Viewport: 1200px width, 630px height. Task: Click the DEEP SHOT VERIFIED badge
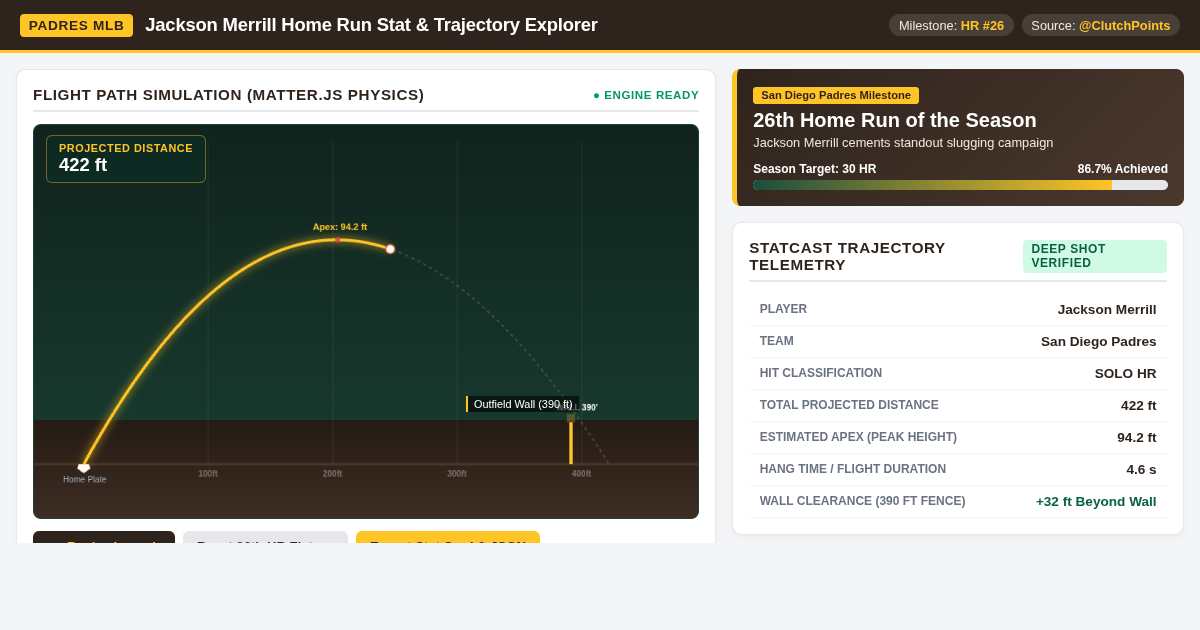pos(1095,256)
